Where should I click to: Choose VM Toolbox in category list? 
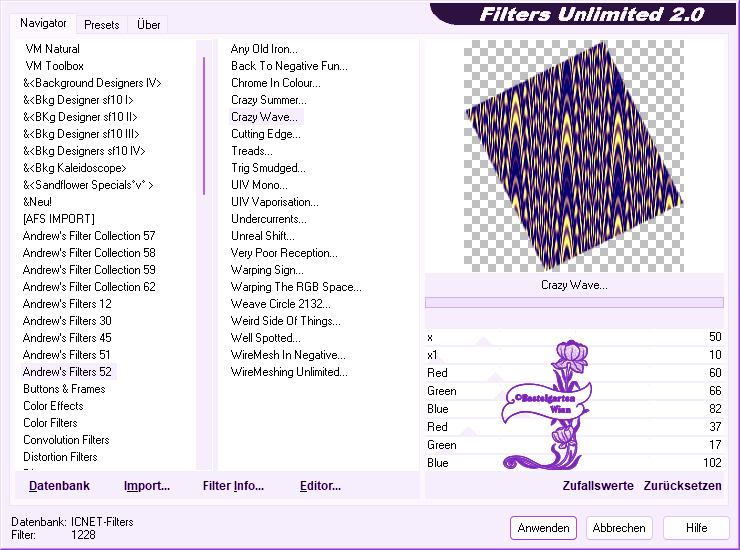tap(54, 66)
